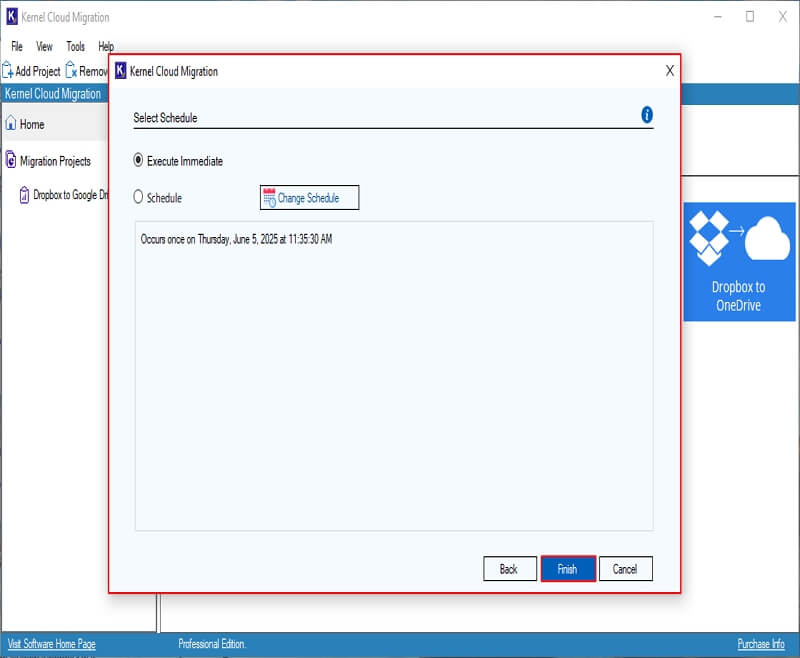This screenshot has width=800, height=658.
Task: Click the Home house icon
Action: [x=11, y=123]
